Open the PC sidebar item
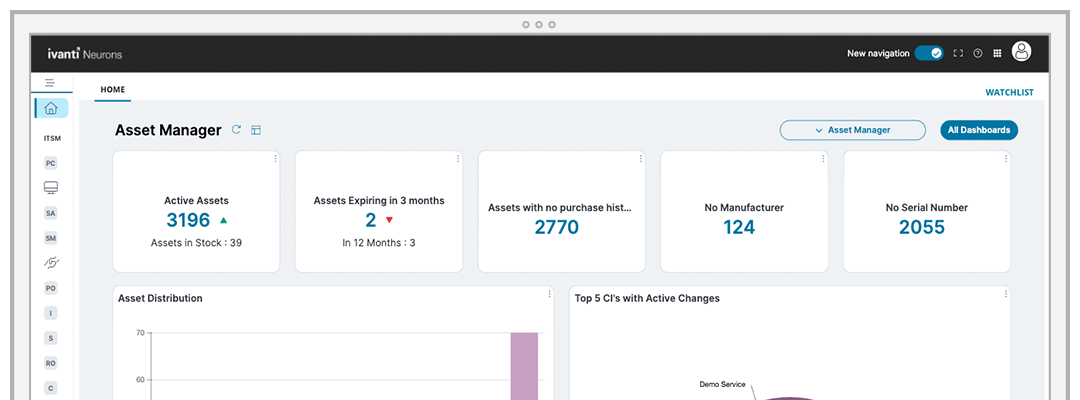This screenshot has width=1080, height=400. (x=50, y=163)
